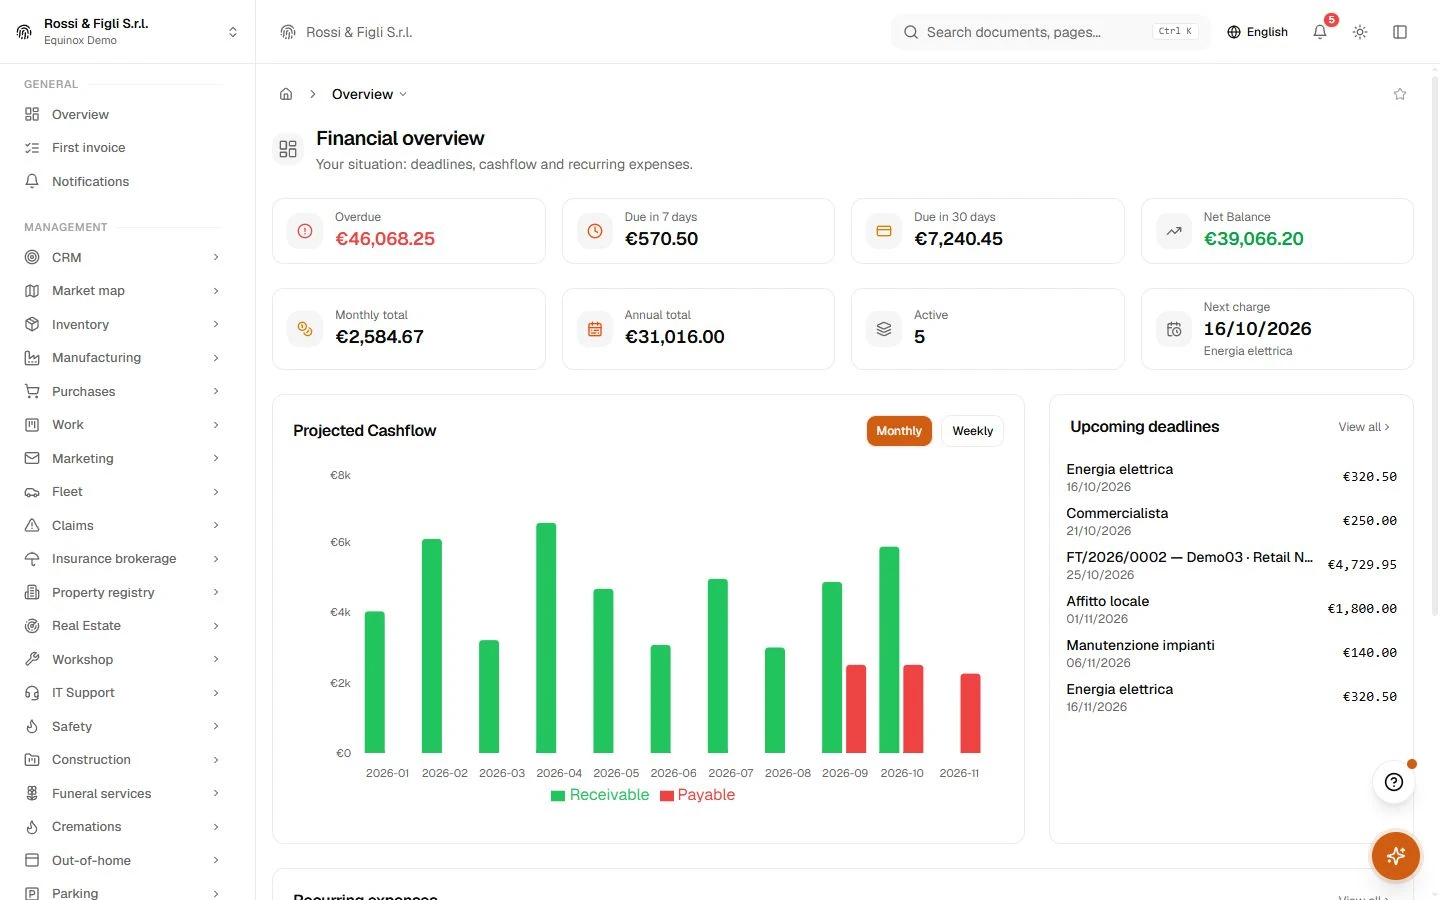Expand the Construction chevron
This screenshot has height=900, width=1440.
click(x=216, y=760)
